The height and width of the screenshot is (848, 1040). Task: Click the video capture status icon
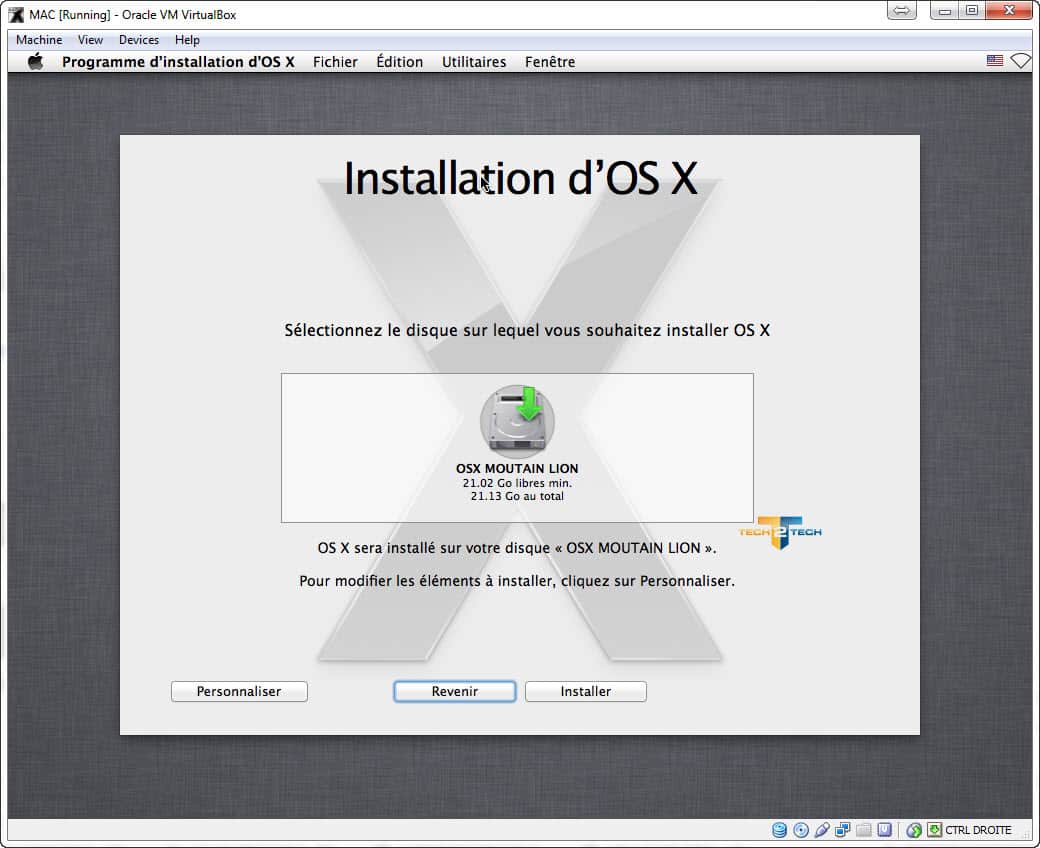[x=884, y=829]
